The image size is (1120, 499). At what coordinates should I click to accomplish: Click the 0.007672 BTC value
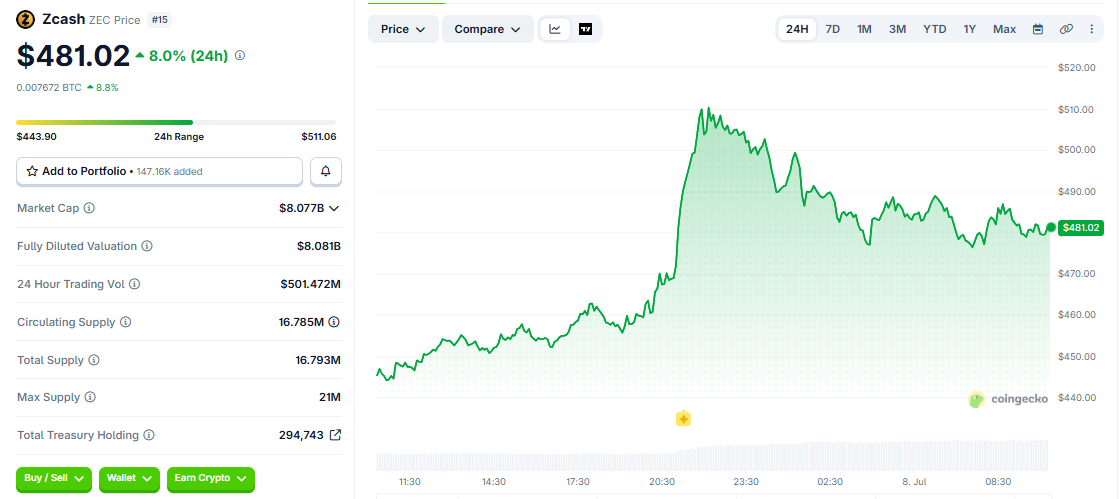click(49, 88)
